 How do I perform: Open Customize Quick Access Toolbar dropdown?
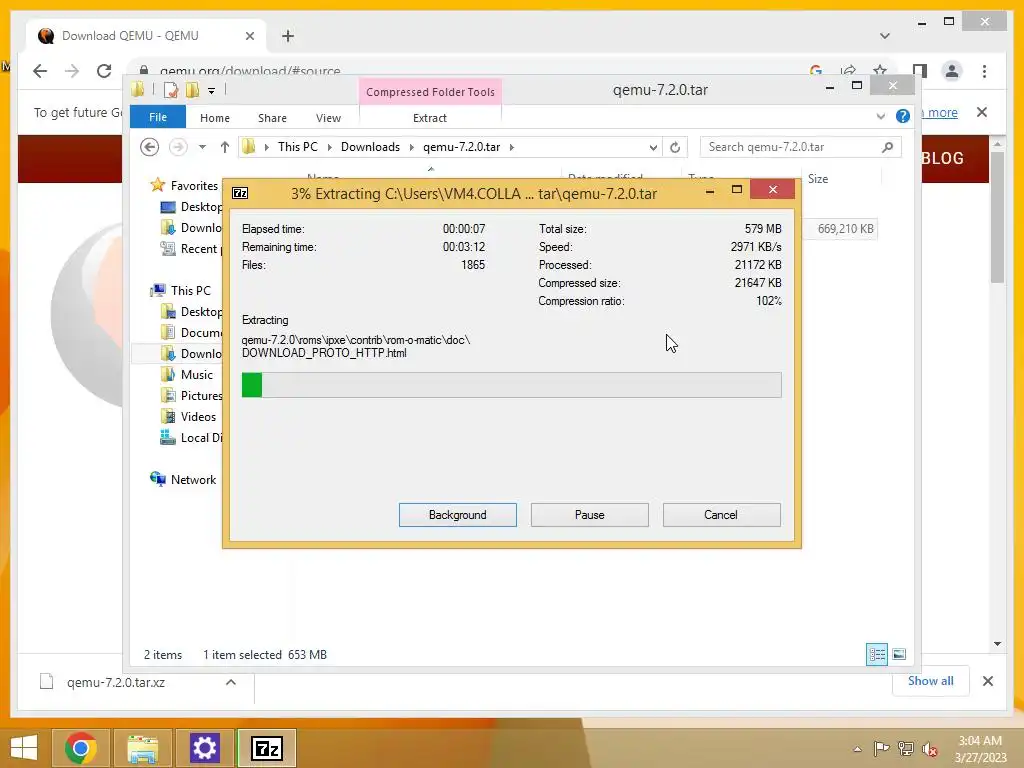point(212,90)
